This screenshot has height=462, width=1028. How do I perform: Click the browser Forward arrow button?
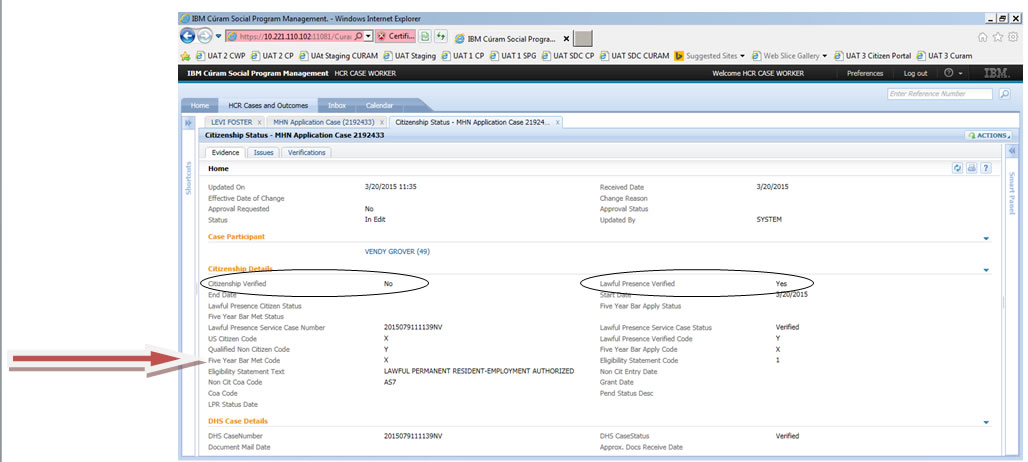205,37
